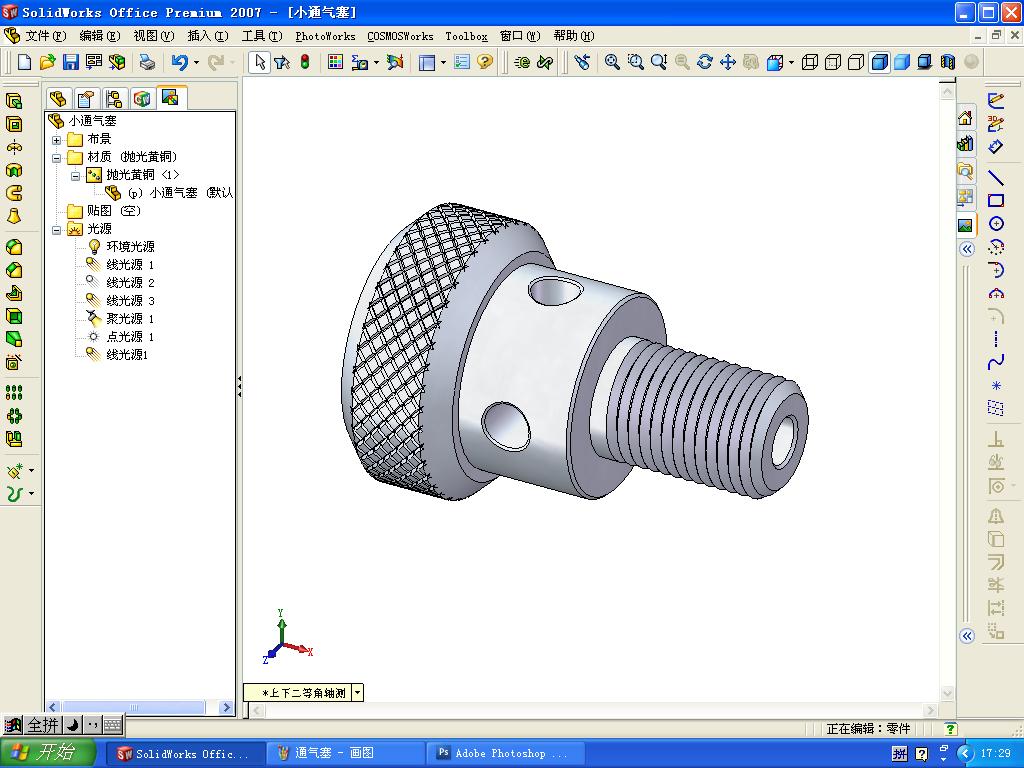1024x768 pixels.
Task: Create a new document with the New icon
Action: click(x=24, y=62)
